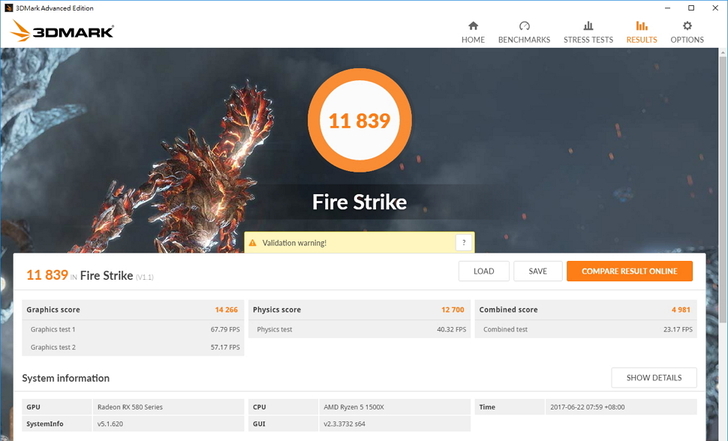Viewport: 728px width, 441px height.
Task: Click the validation warning triangle icon
Action: click(x=253, y=243)
